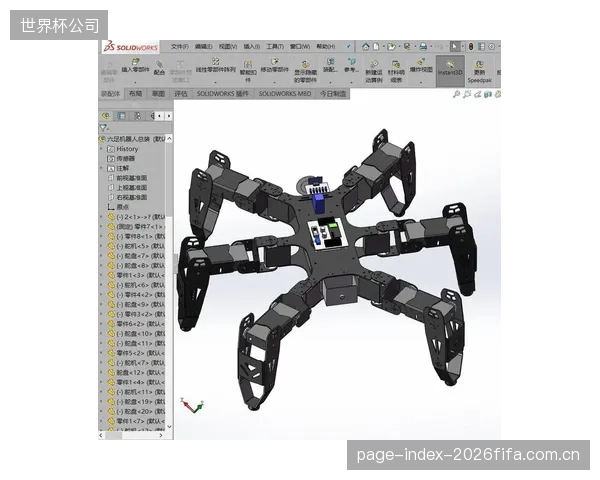Switch to the SOLIDWORKS MBD tab
Screen dimensions: 600x480
tap(285, 94)
